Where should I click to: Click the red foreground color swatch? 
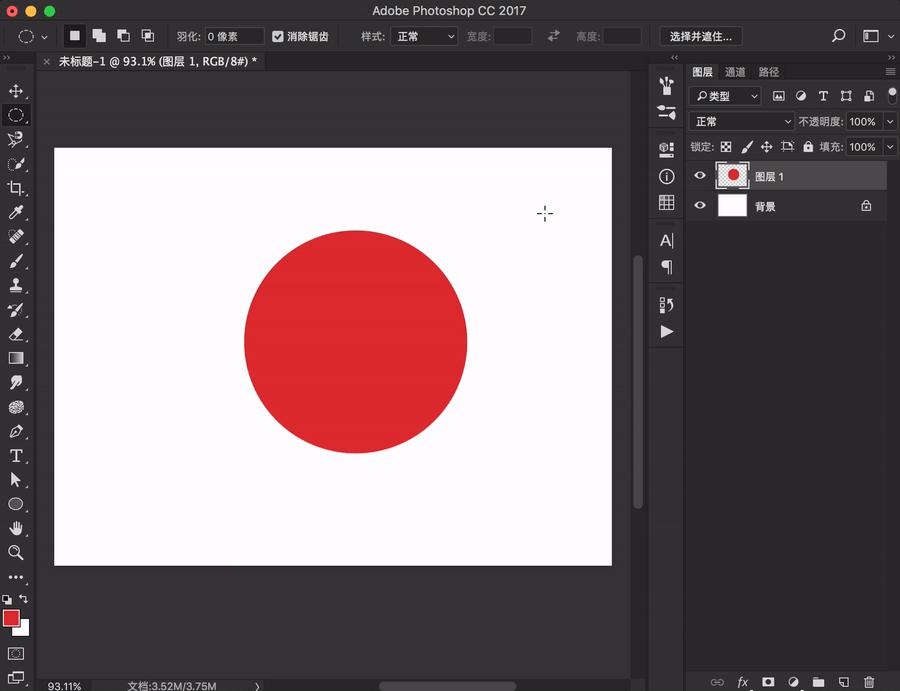tap(11, 618)
